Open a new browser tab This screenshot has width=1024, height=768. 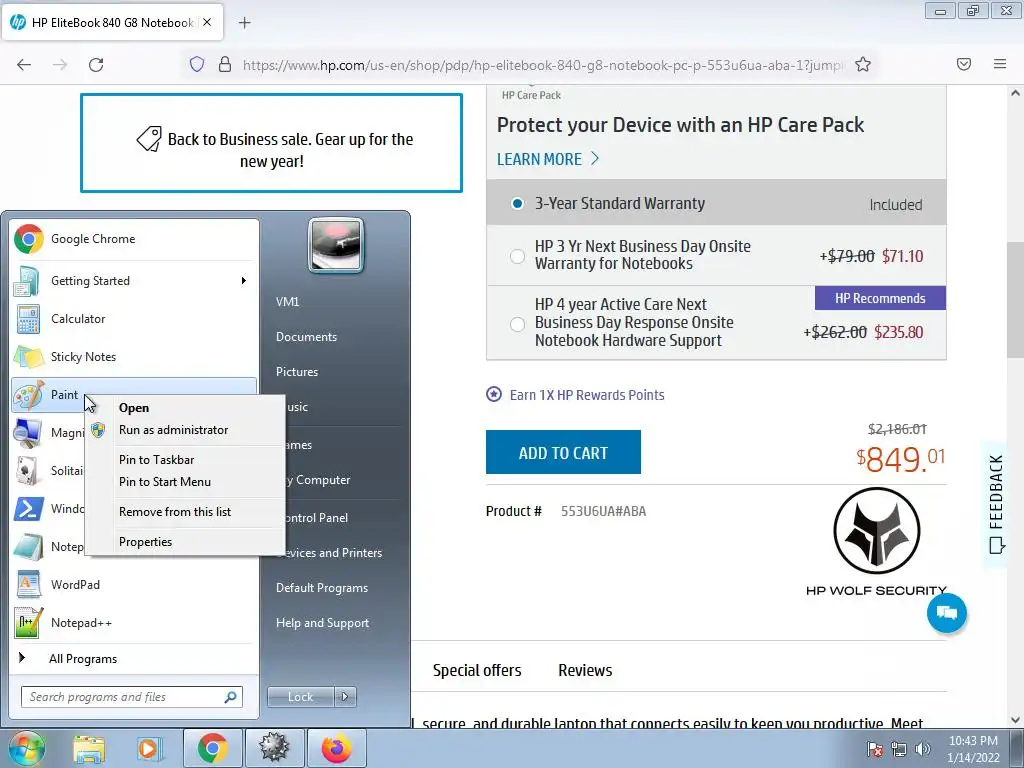point(244,23)
